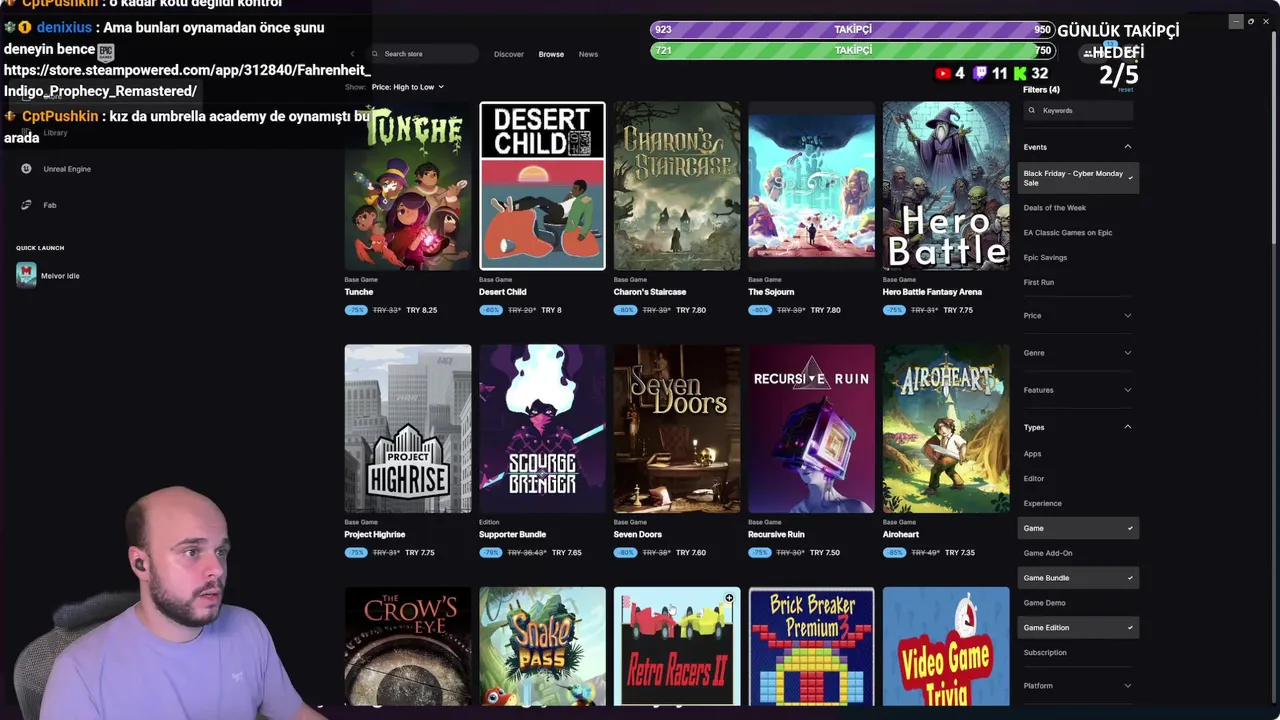The image size is (1280, 720).
Task: Open the Price: High to Low sort dropdown
Action: click(x=407, y=87)
